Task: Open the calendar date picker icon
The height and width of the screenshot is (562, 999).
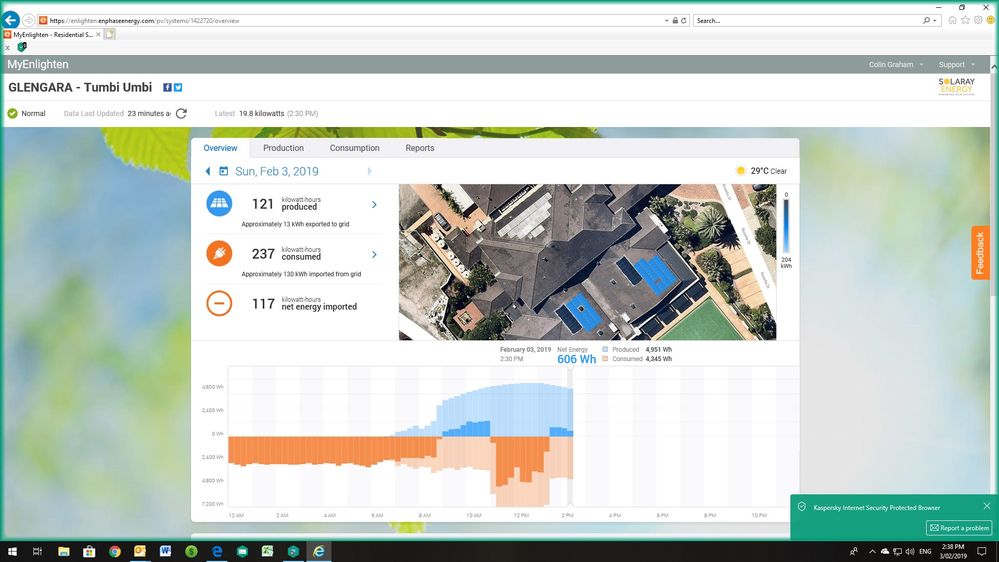Action: (224, 171)
